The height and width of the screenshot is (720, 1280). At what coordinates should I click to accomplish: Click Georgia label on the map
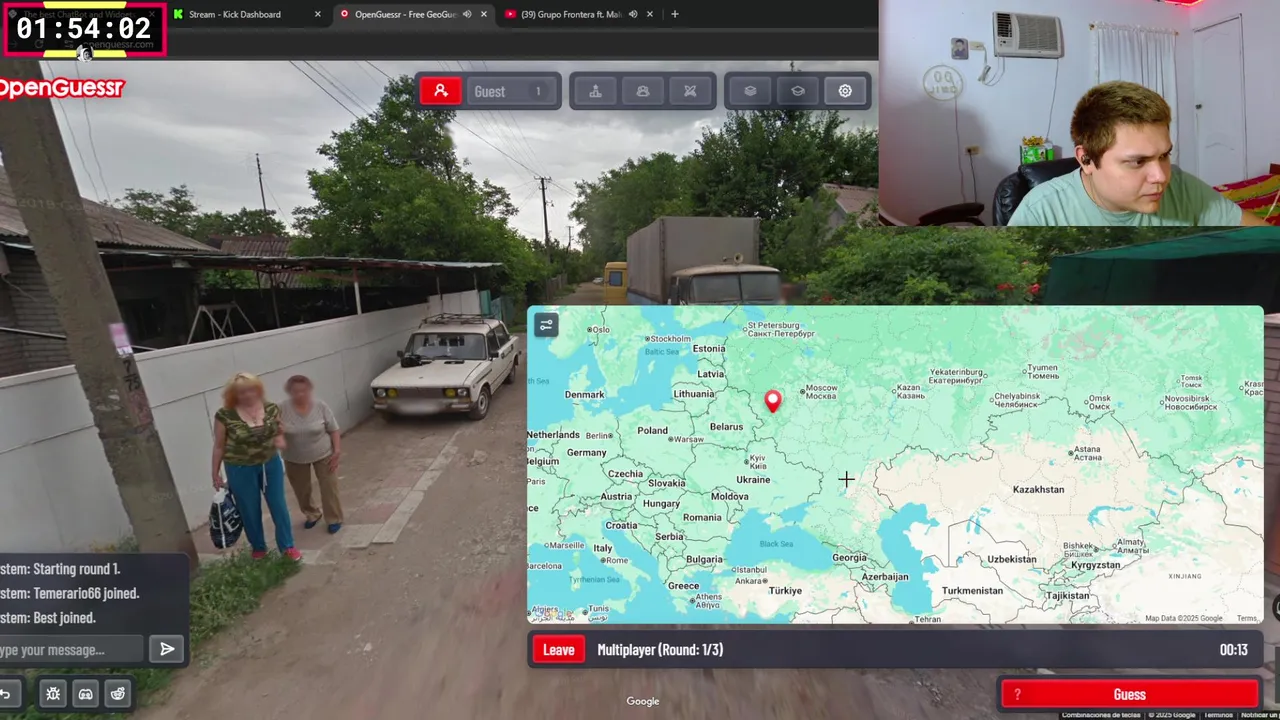click(x=849, y=558)
